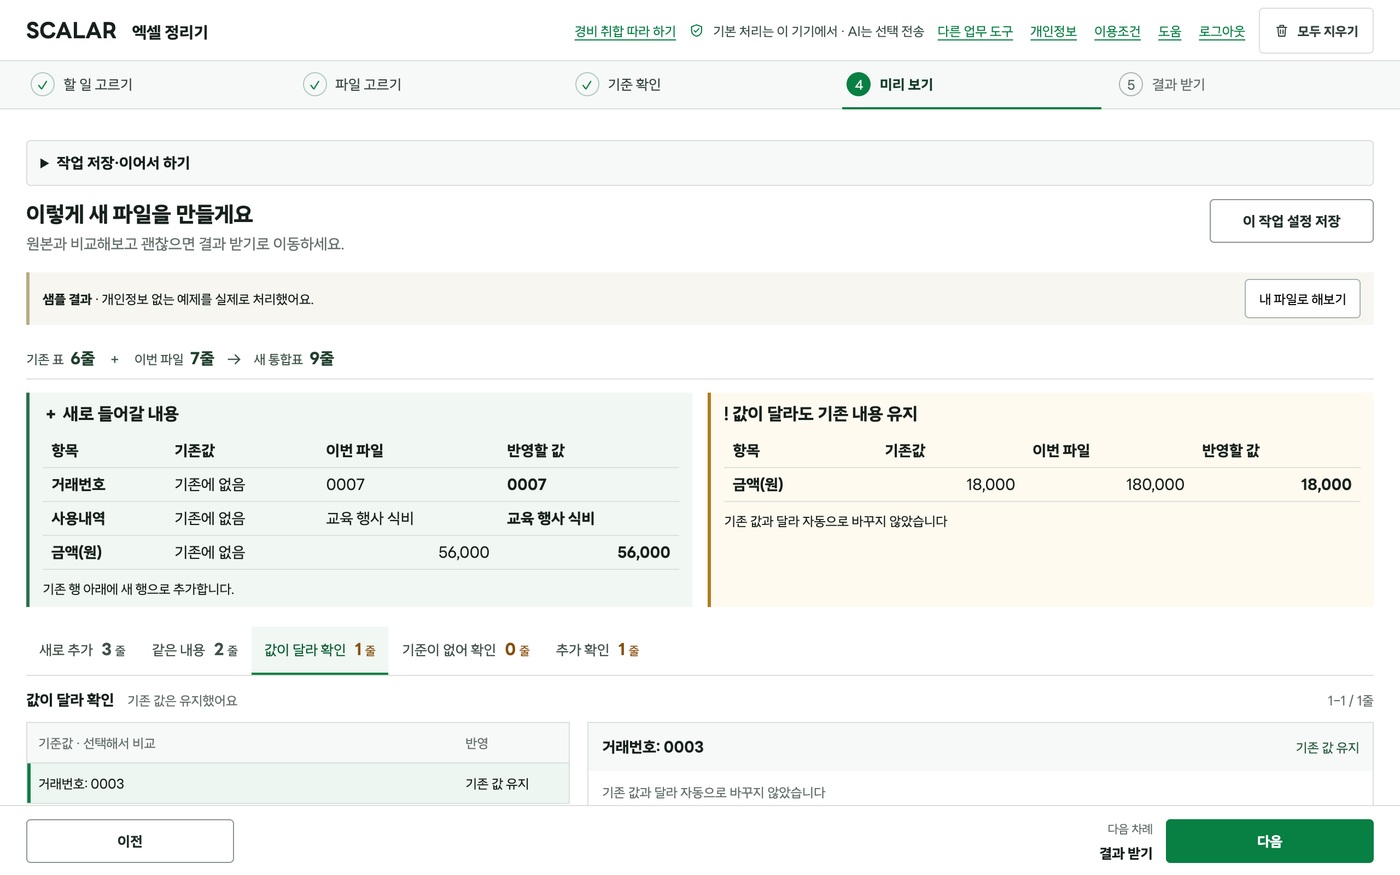The image size is (1400, 875).
Task: Click bold 교육 행사 식비 cell
Action: (x=551, y=518)
